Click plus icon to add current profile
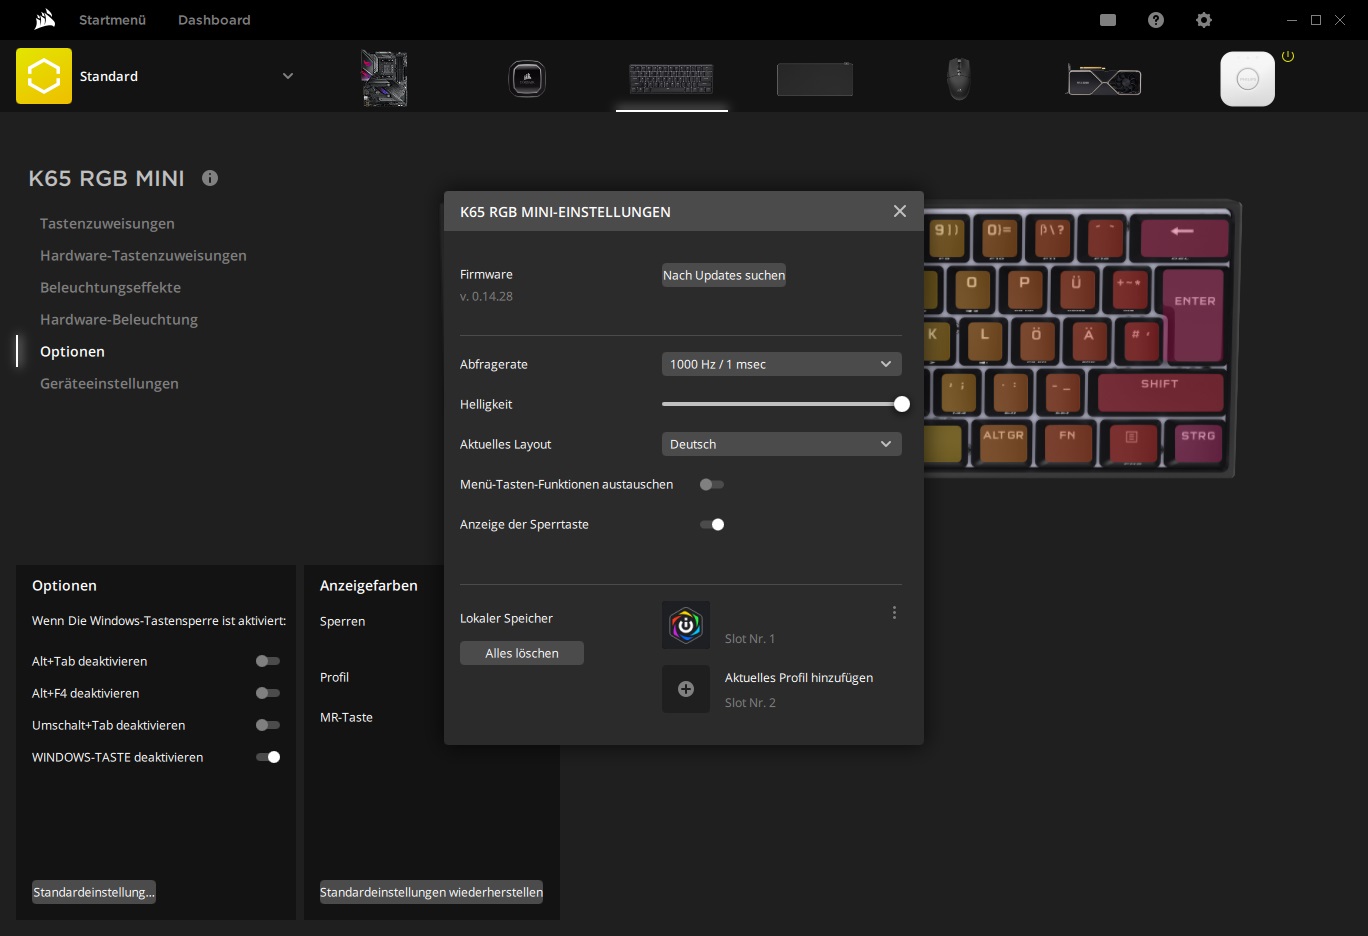The height and width of the screenshot is (936, 1368). [x=686, y=689]
